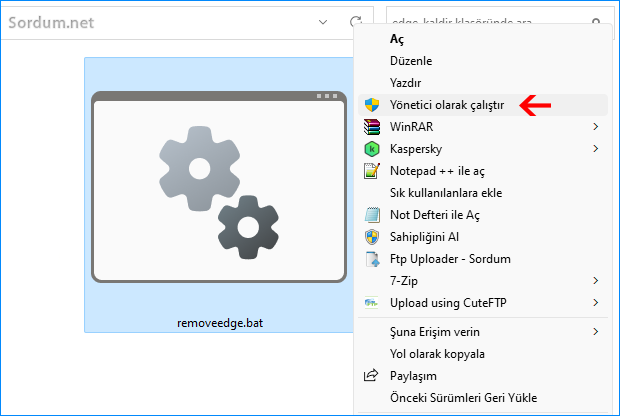The width and height of the screenshot is (620, 416).
Task: Click the CuteFTP upload icon
Action: tap(371, 303)
